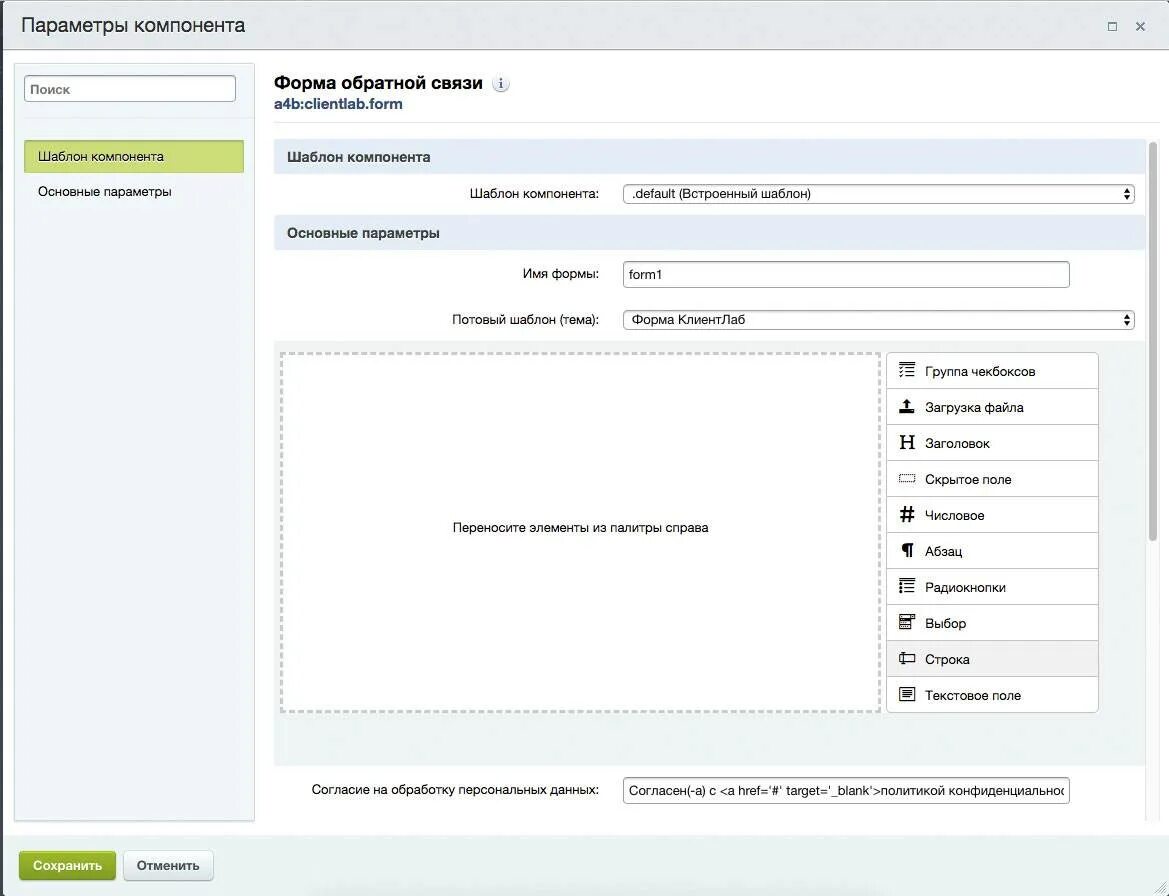
Task: Click the Радиокнопки list icon
Action: pyautogui.click(x=907, y=586)
